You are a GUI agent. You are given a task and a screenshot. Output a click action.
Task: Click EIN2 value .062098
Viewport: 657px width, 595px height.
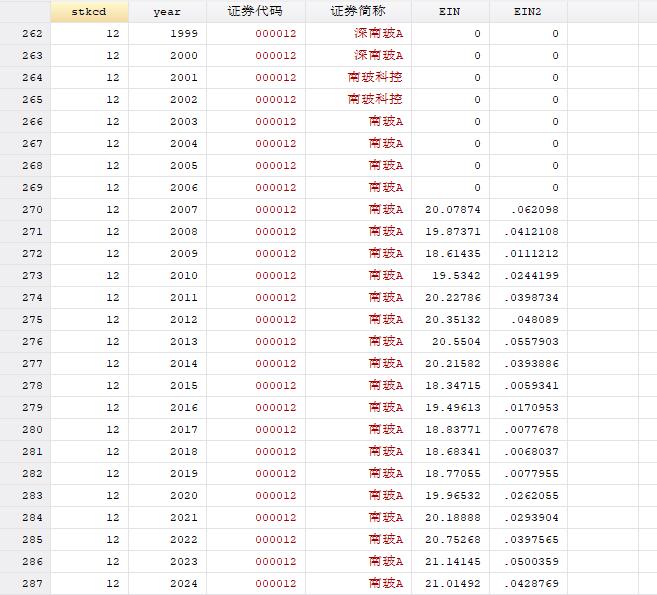point(536,210)
